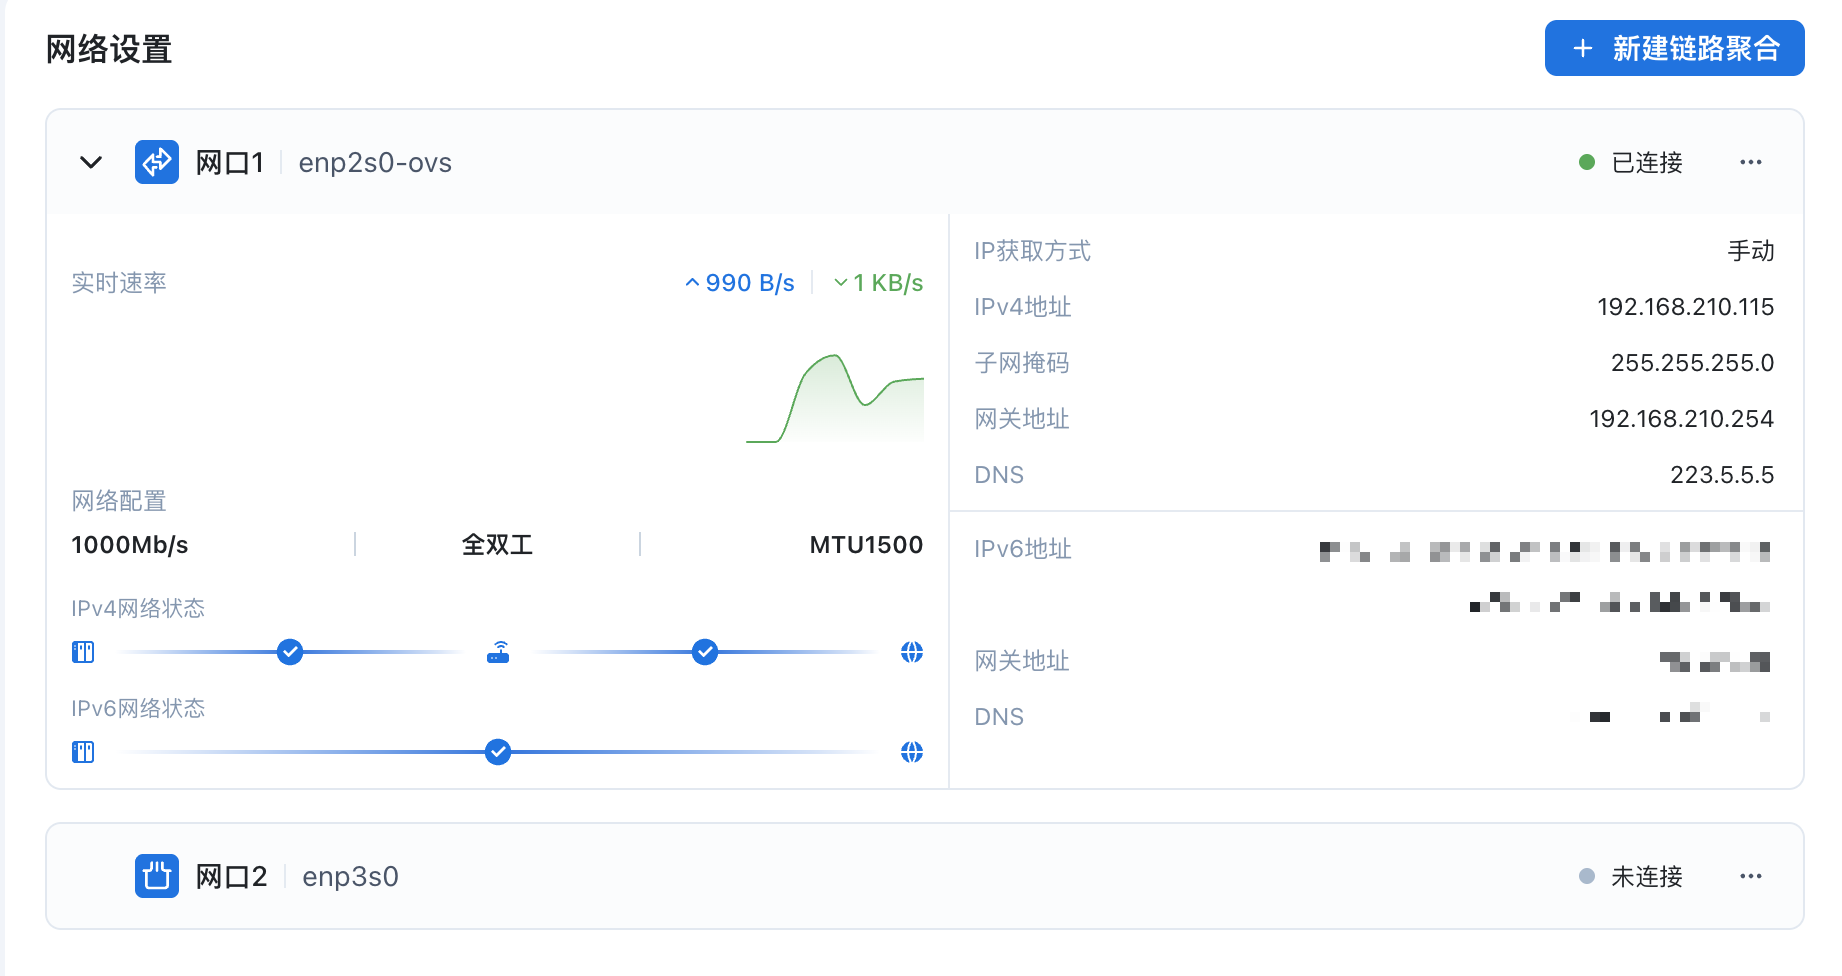The image size is (1842, 976).
Task: Click the globe icon in IPv4网络状态 row
Action: (x=912, y=652)
